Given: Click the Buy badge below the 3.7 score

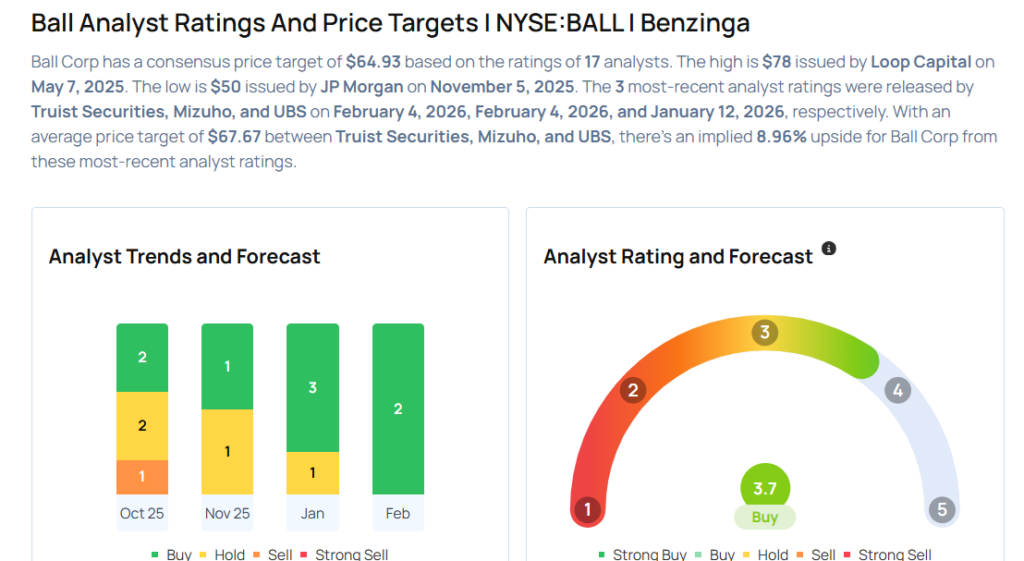Looking at the screenshot, I should click(x=765, y=517).
